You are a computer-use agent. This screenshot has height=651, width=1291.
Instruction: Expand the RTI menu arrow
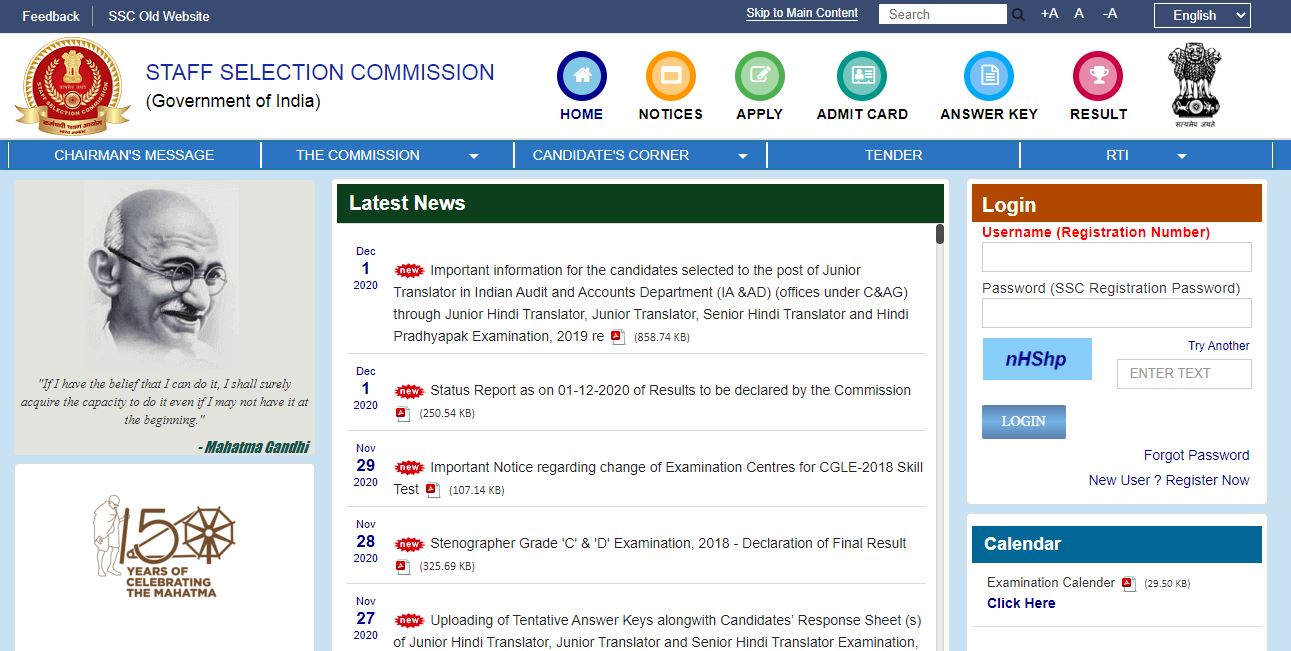click(x=1181, y=156)
